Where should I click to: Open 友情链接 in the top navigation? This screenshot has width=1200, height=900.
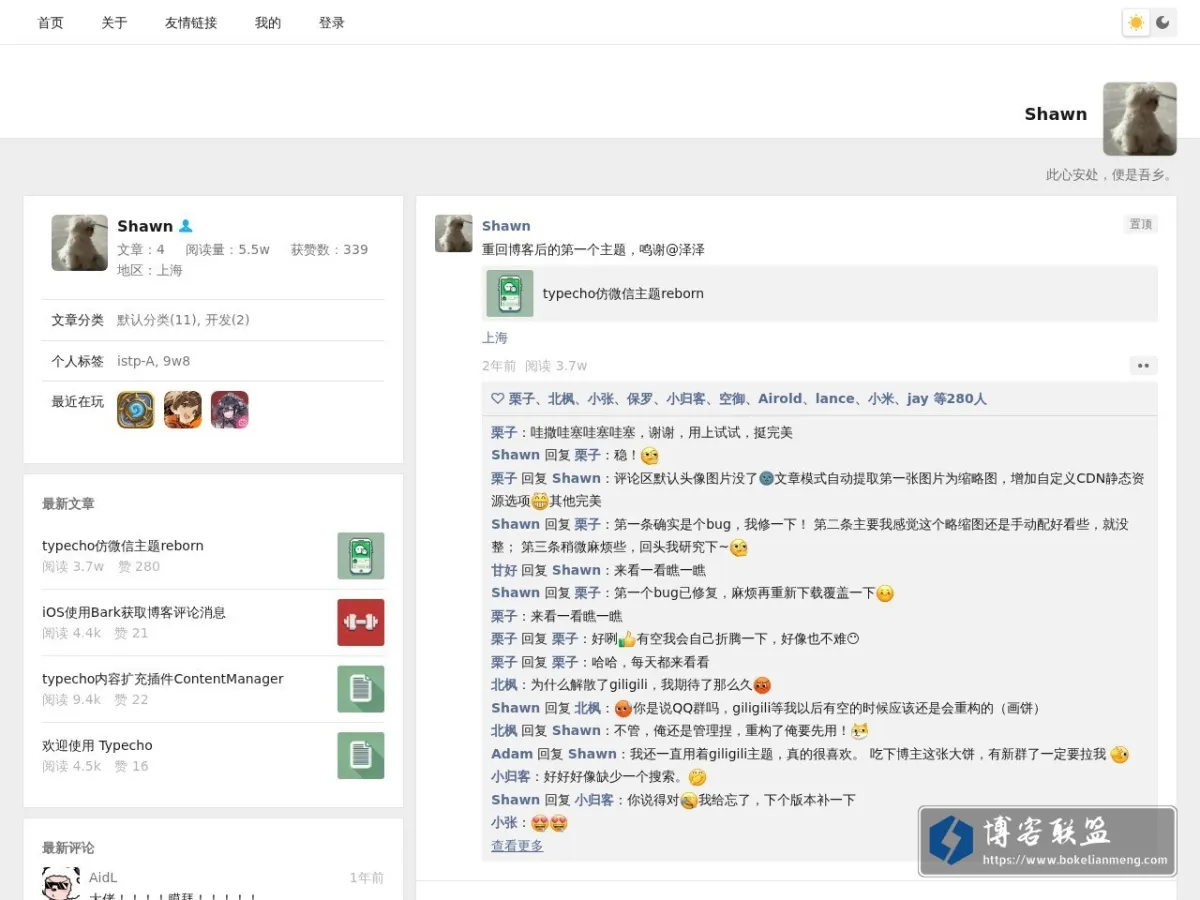point(191,23)
